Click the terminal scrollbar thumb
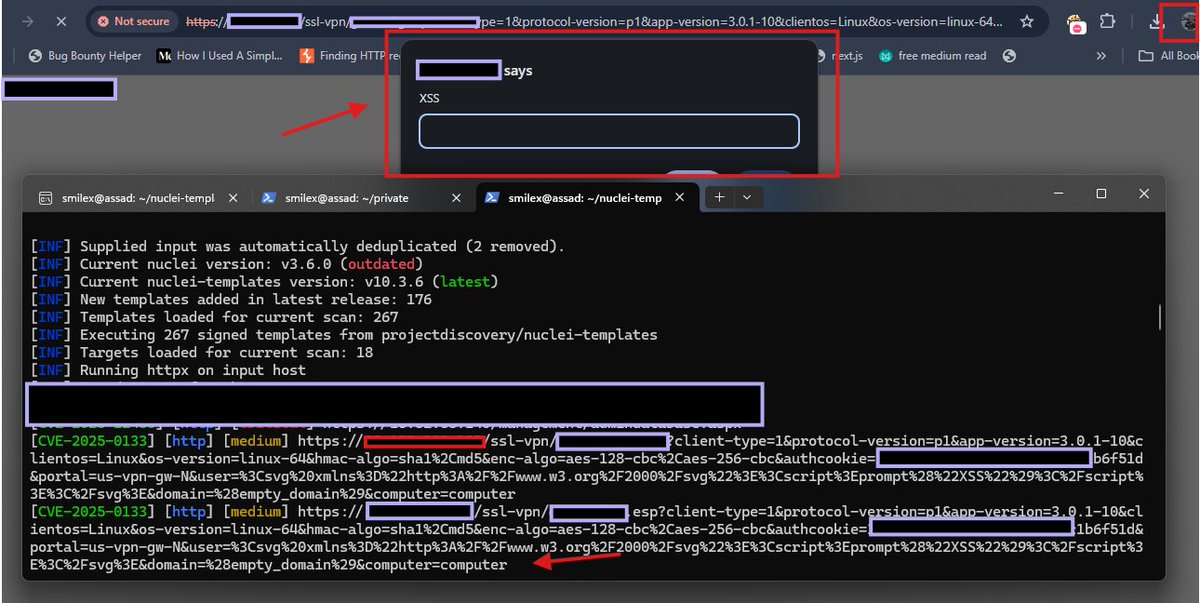Viewport: 1200px width, 603px height. (1159, 317)
